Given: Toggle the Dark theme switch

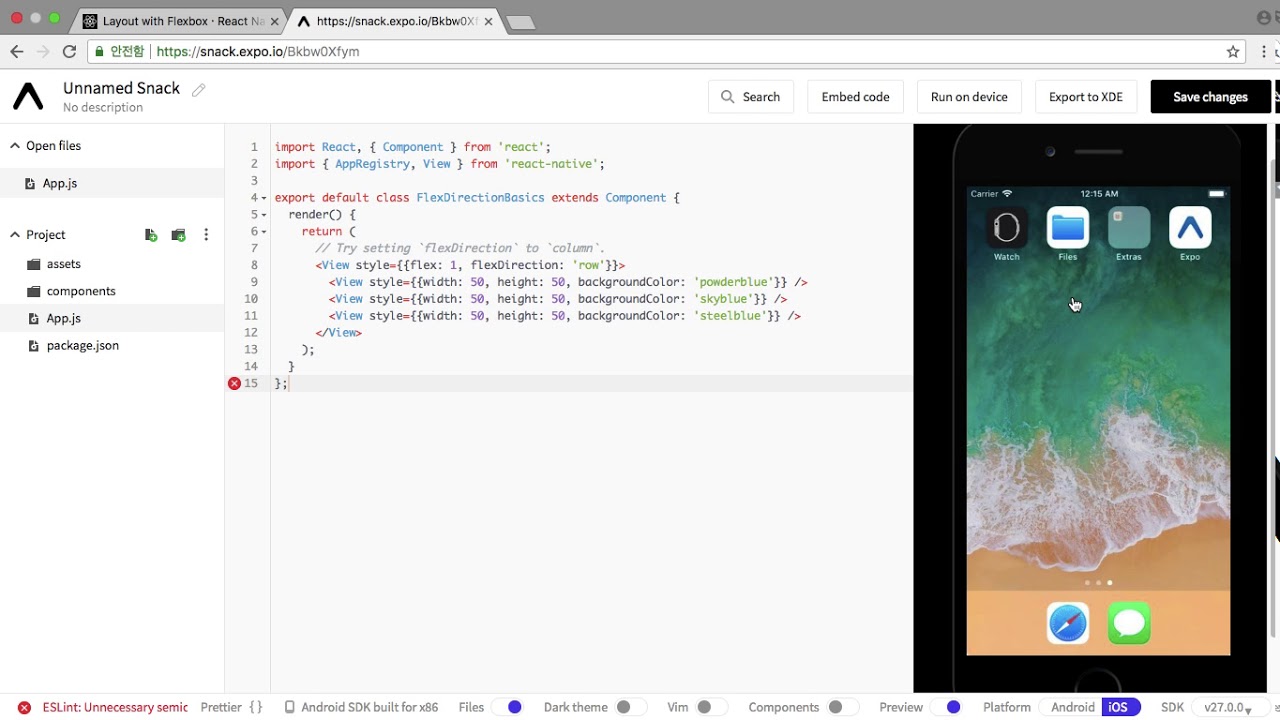Looking at the screenshot, I should (x=630, y=707).
